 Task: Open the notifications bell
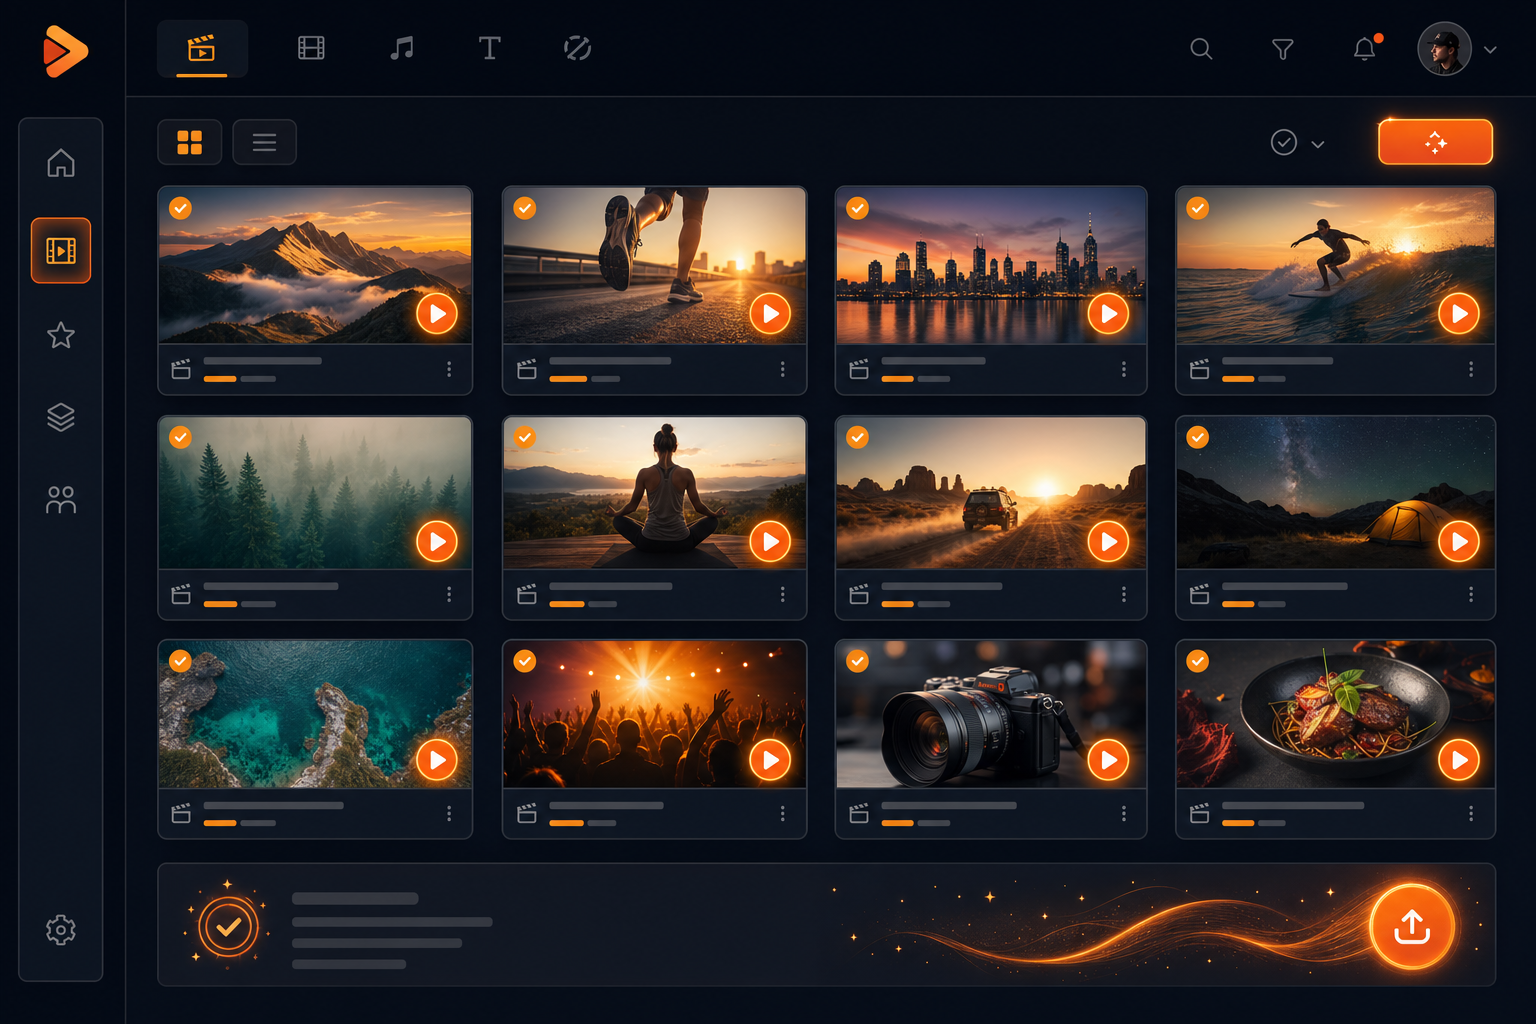click(x=1365, y=48)
